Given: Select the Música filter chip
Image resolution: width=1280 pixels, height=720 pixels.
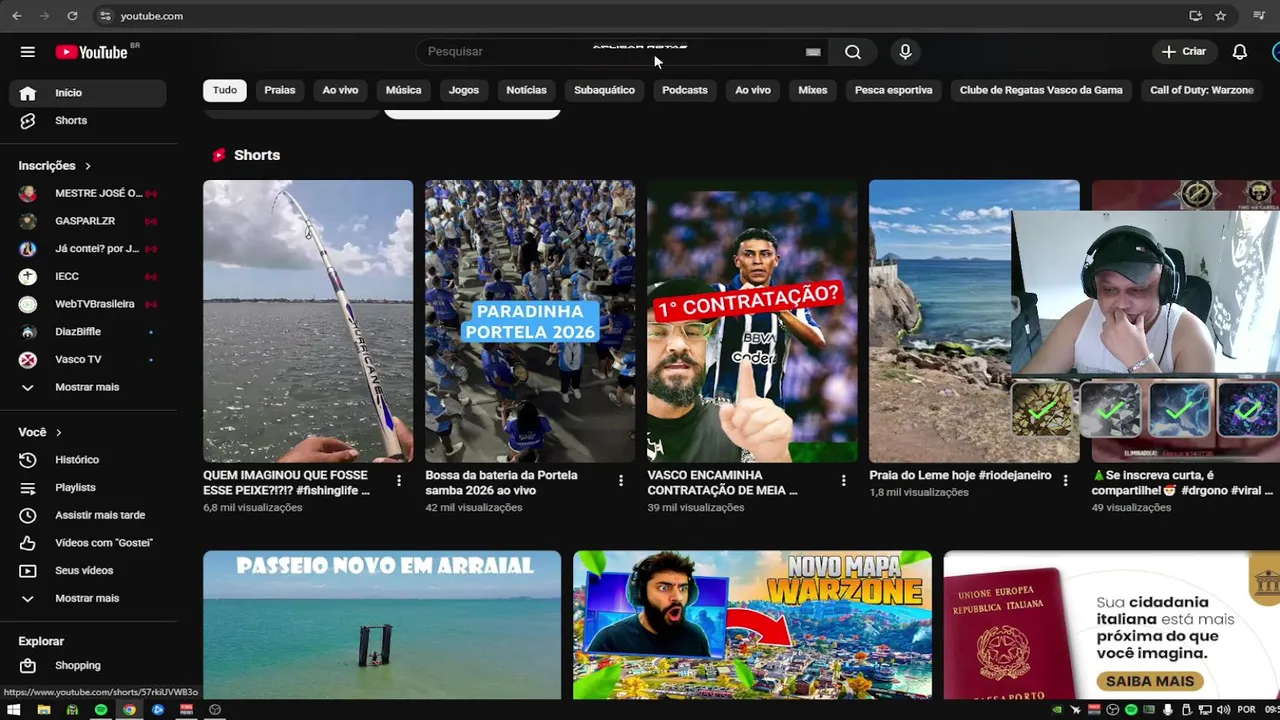Looking at the screenshot, I should click(x=404, y=90).
